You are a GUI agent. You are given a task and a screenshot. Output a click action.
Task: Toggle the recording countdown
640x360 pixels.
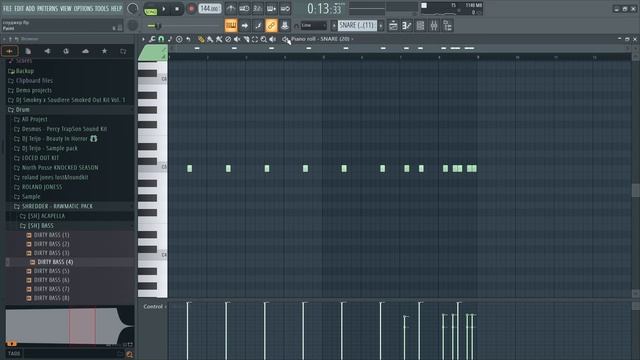coord(258,9)
